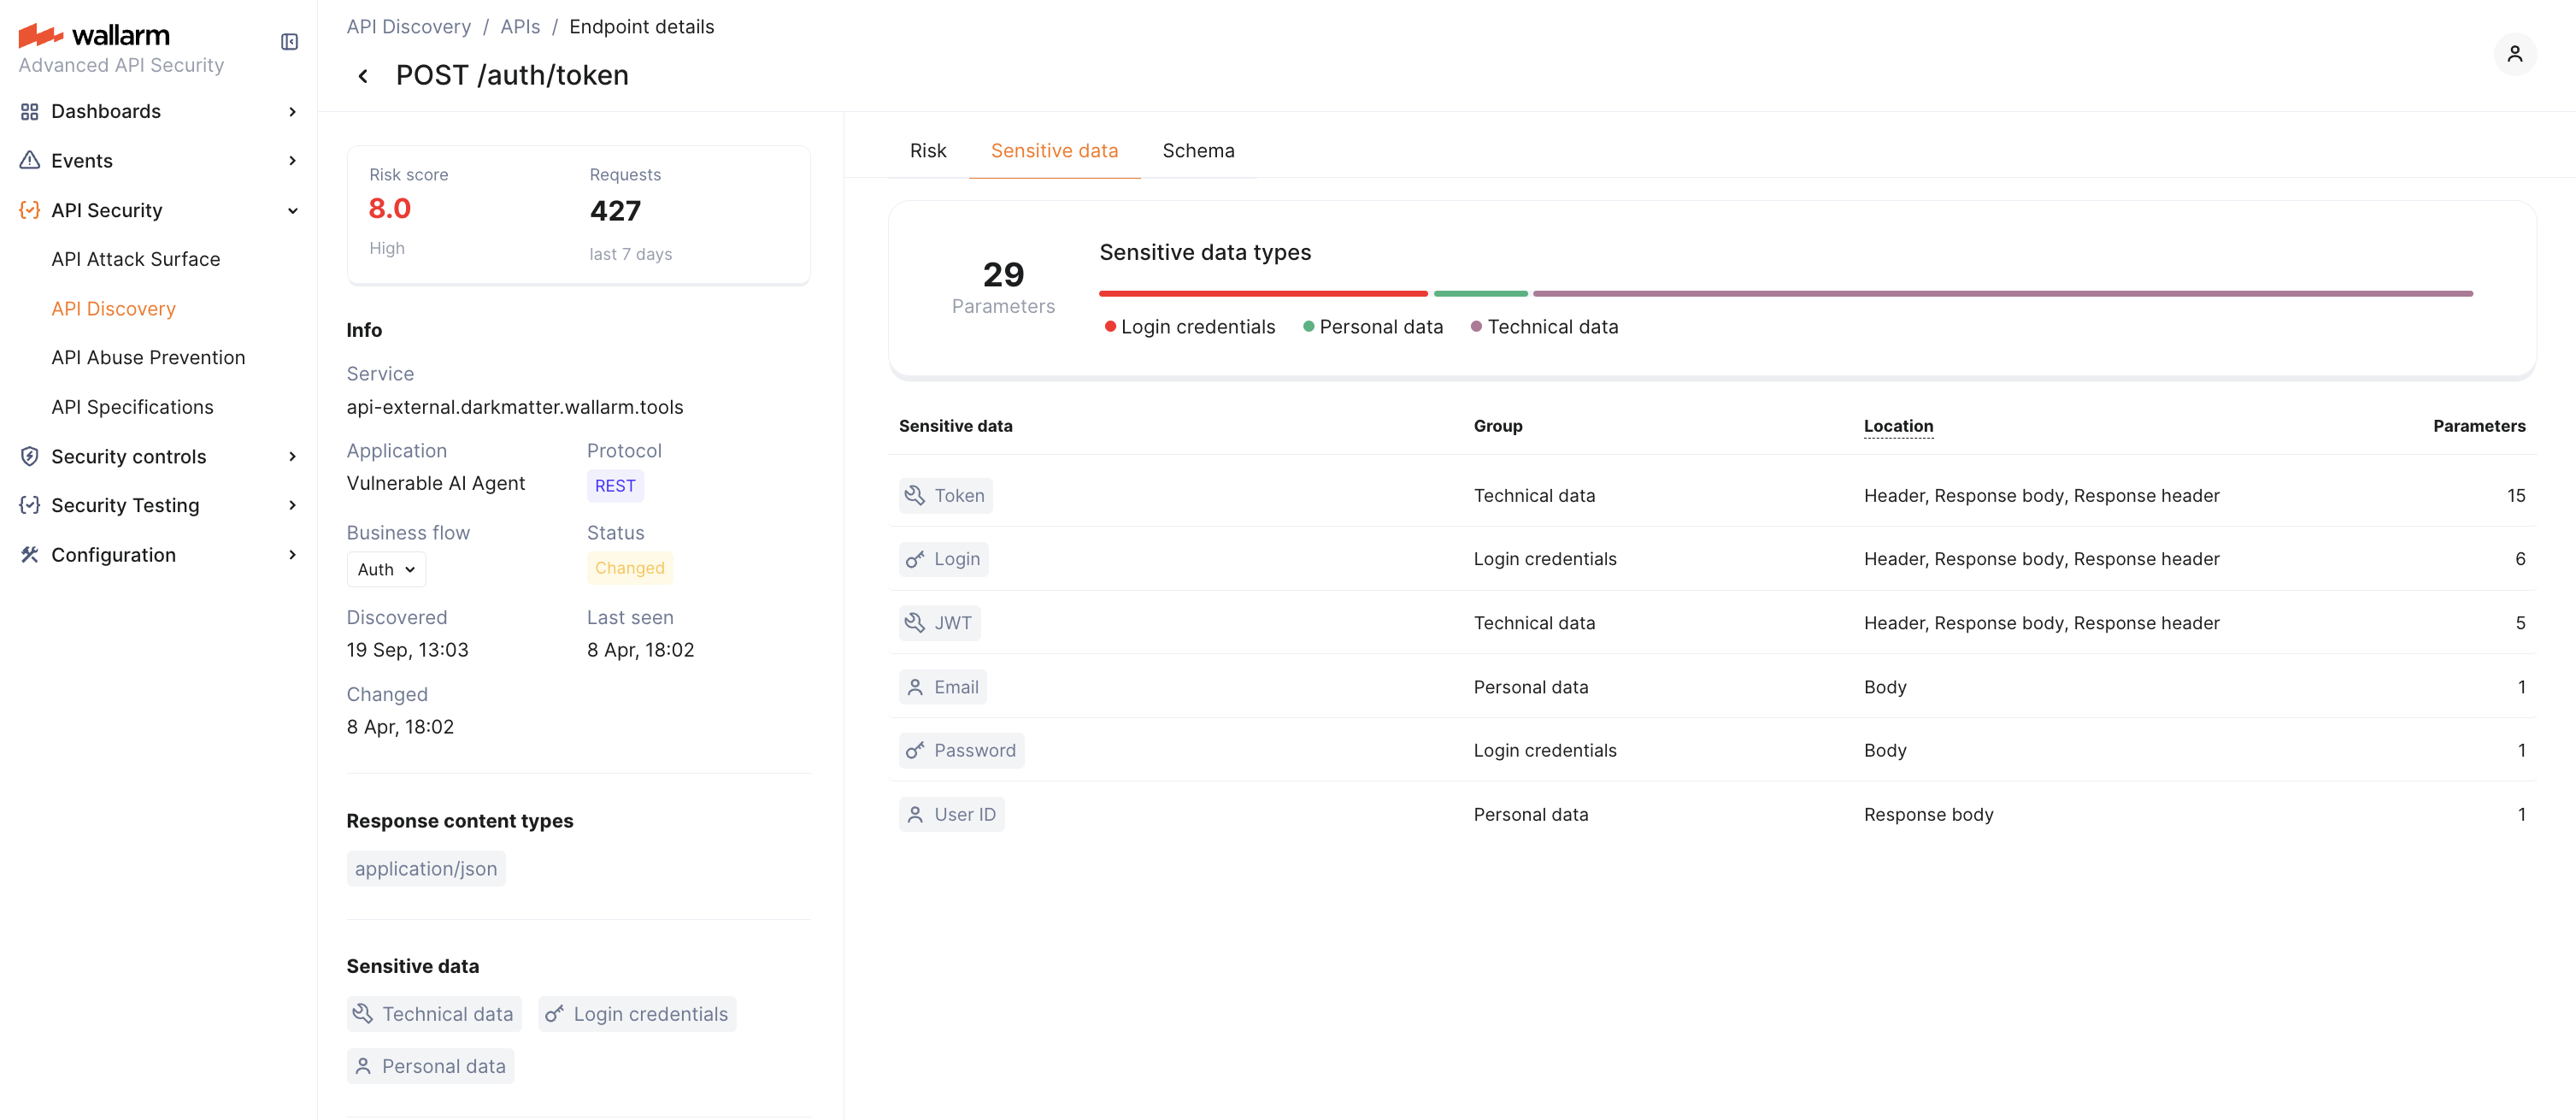2576x1120 pixels.
Task: Sort by the Location column header
Action: click(x=1898, y=425)
